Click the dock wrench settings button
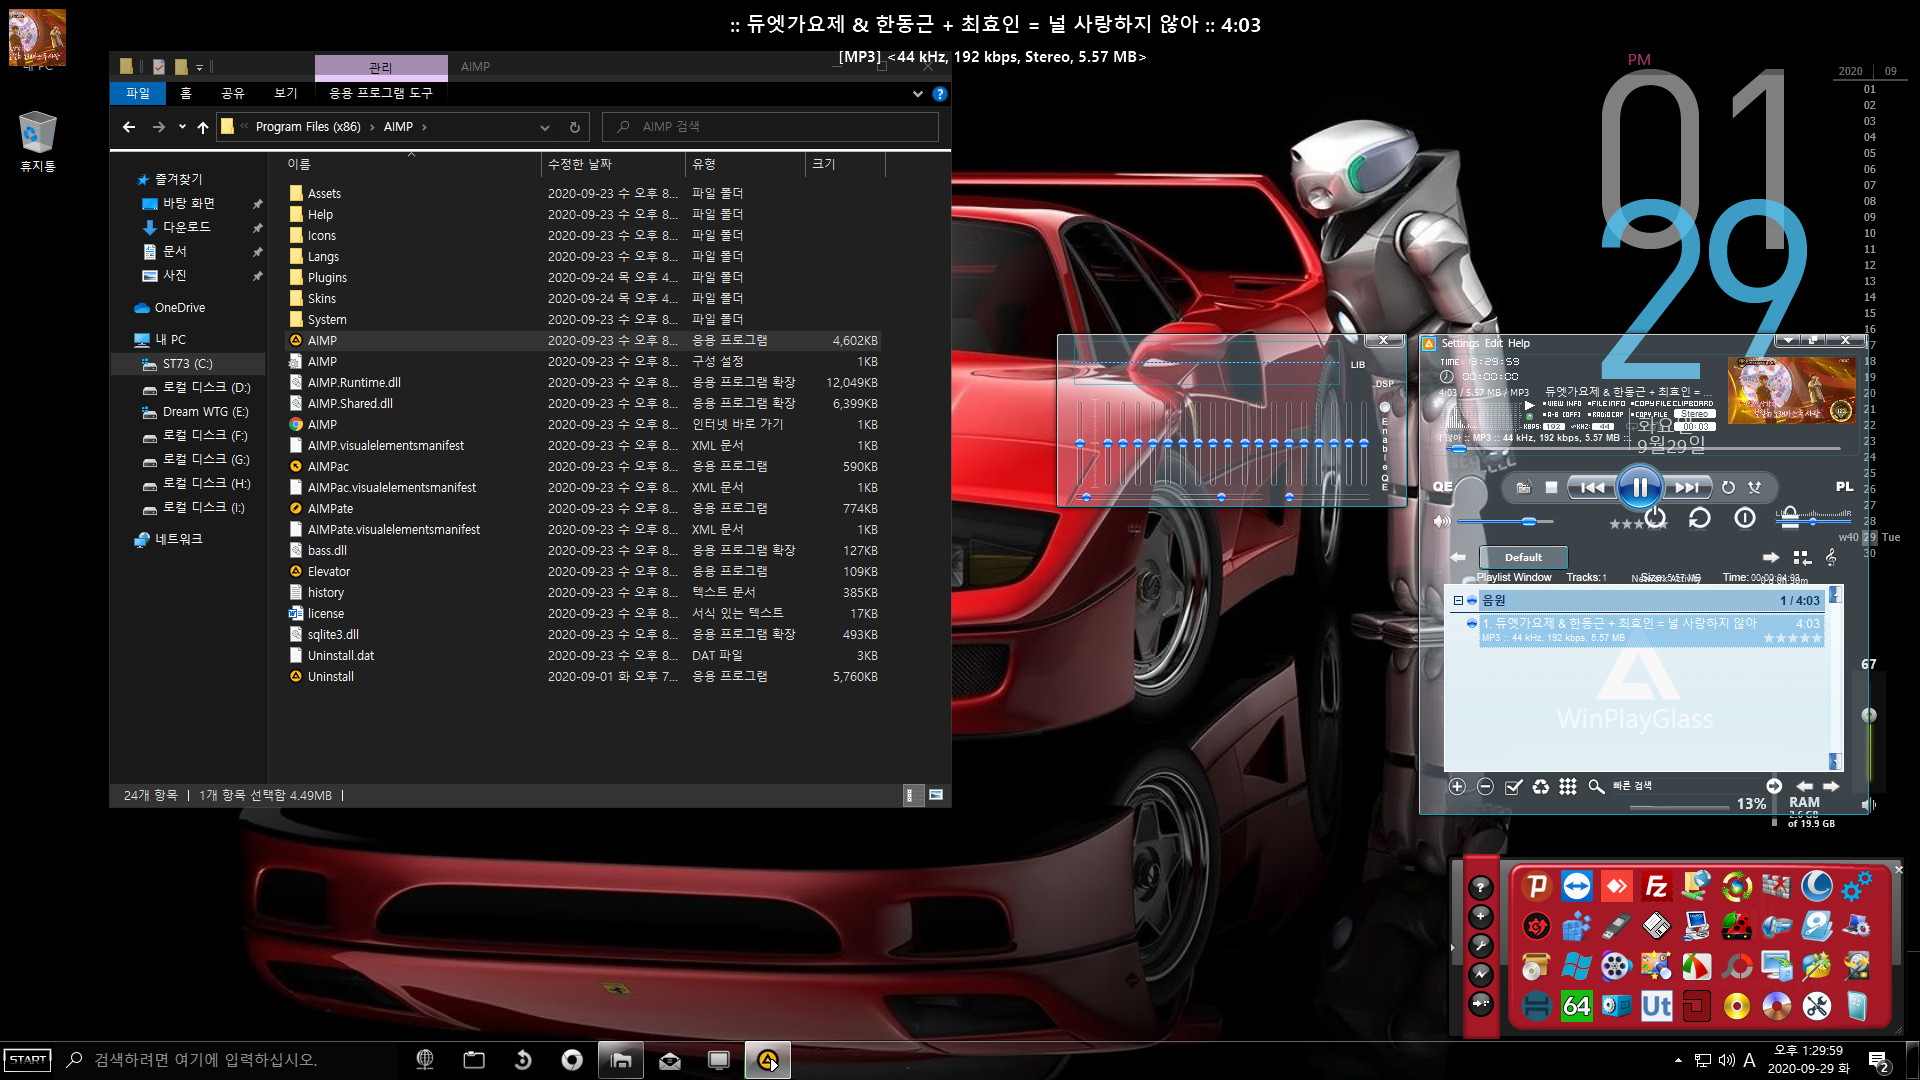The height and width of the screenshot is (1080, 1920). (1481, 945)
